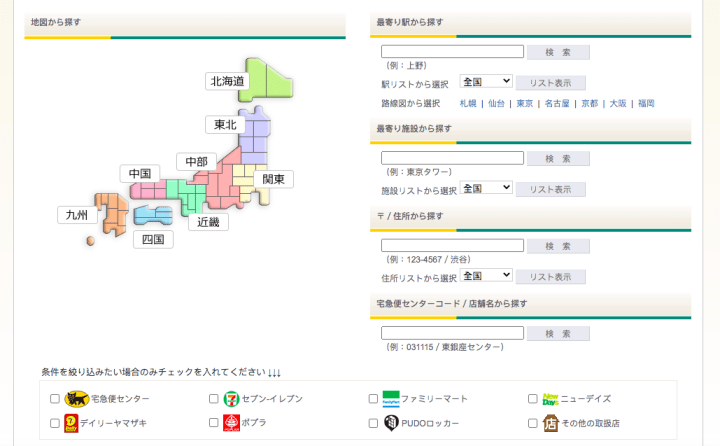
Task: Click 検索 button for nearest station search
Action: pos(558,52)
